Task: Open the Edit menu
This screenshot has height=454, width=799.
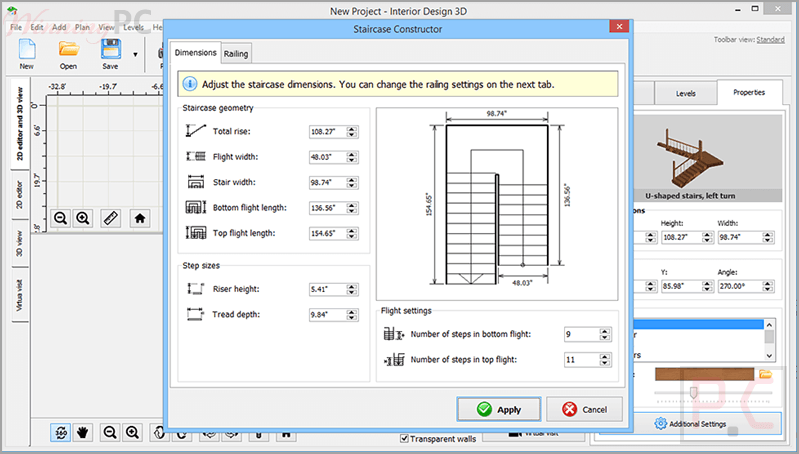Action: (37, 27)
